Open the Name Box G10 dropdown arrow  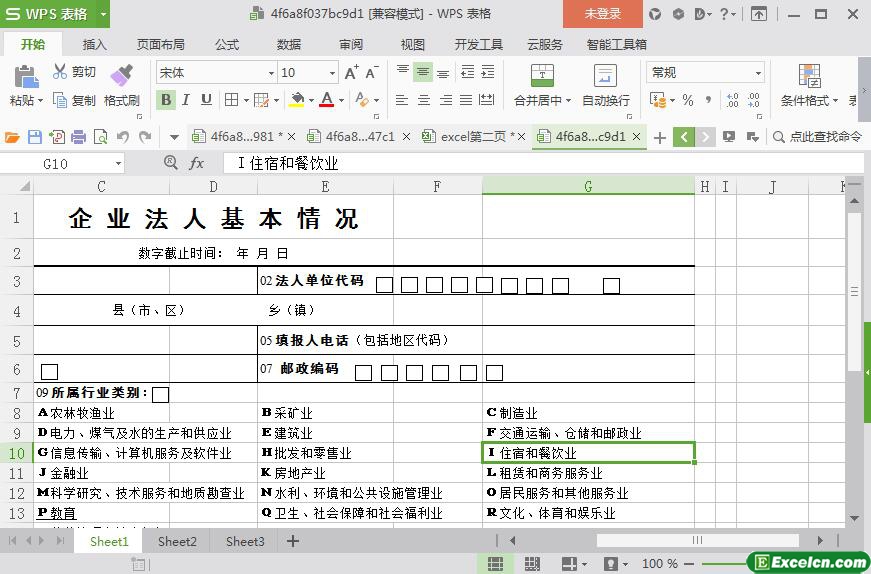pos(118,163)
